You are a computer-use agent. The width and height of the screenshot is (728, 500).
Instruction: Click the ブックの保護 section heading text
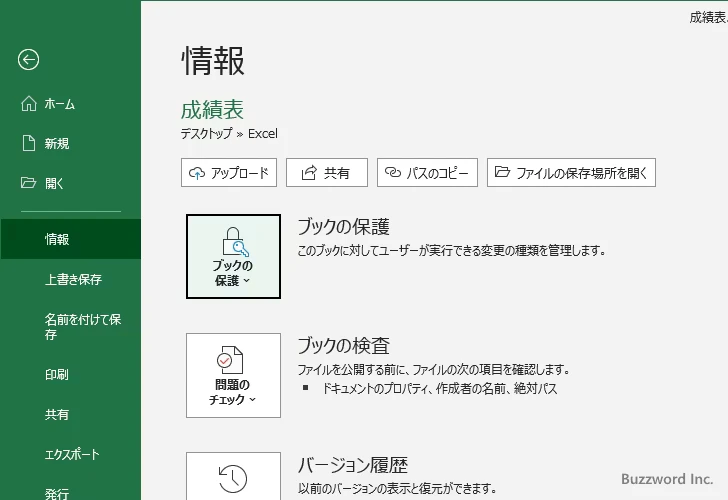[x=343, y=227]
